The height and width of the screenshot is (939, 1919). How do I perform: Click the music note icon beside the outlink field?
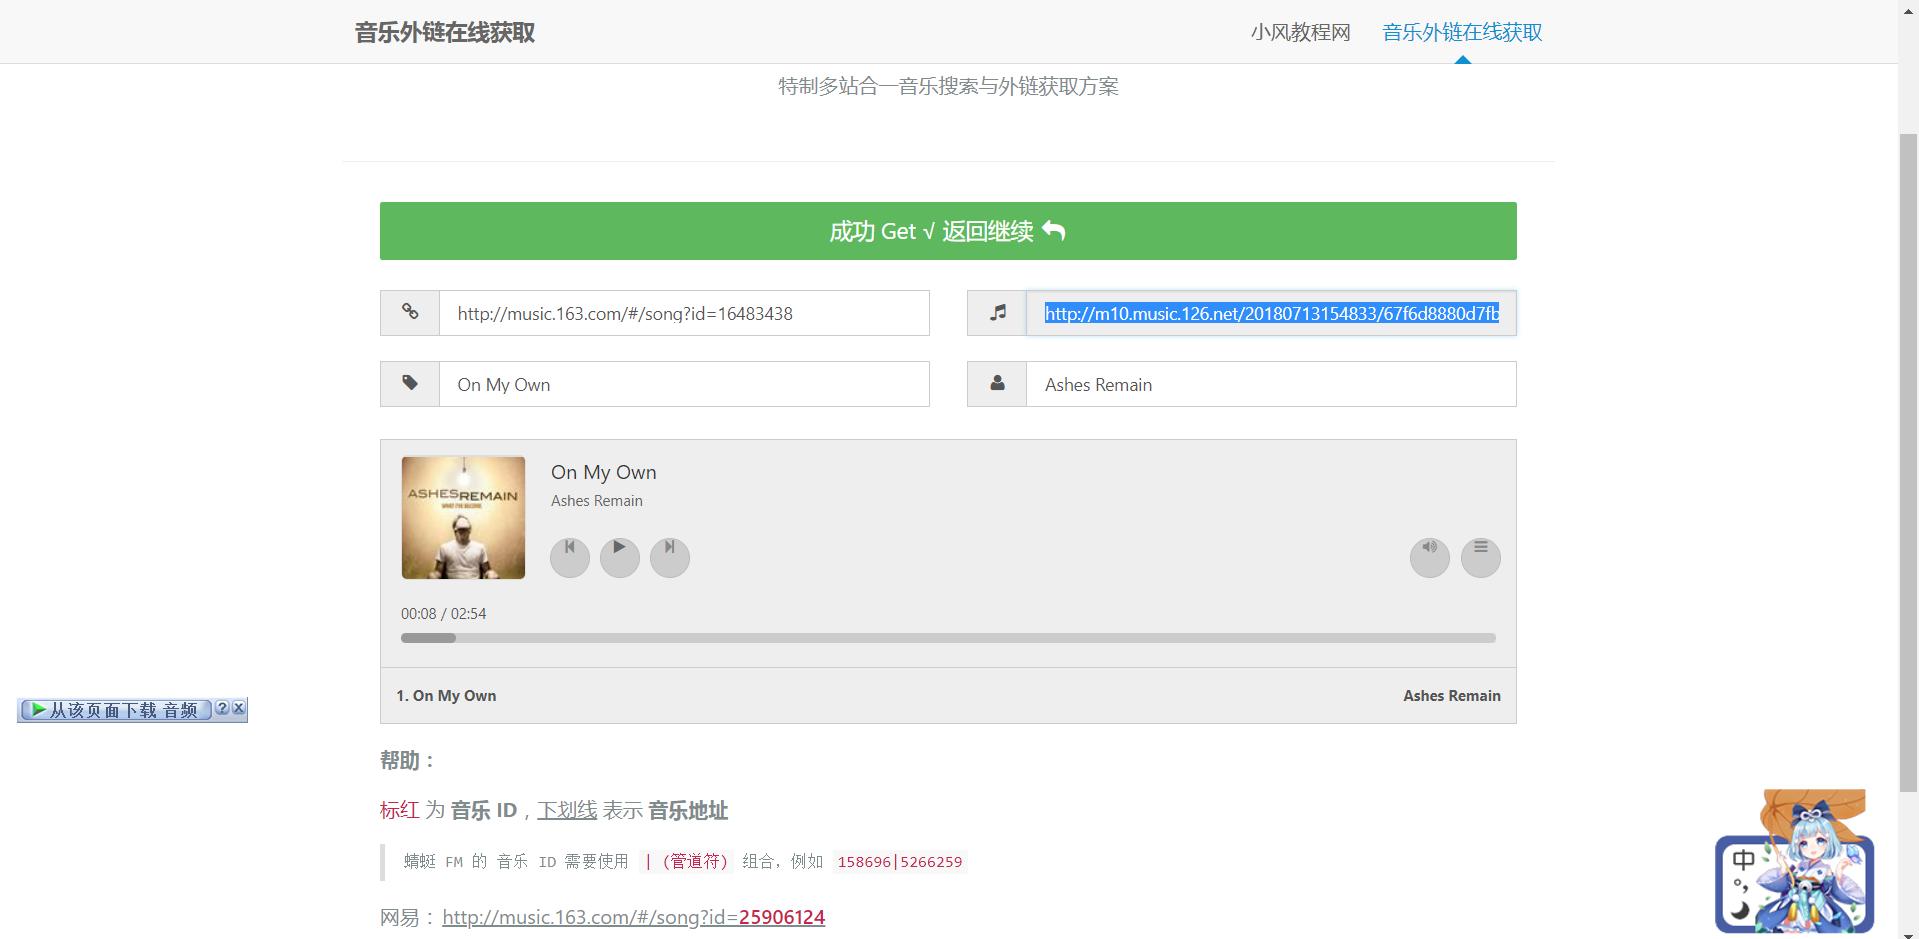[996, 313]
